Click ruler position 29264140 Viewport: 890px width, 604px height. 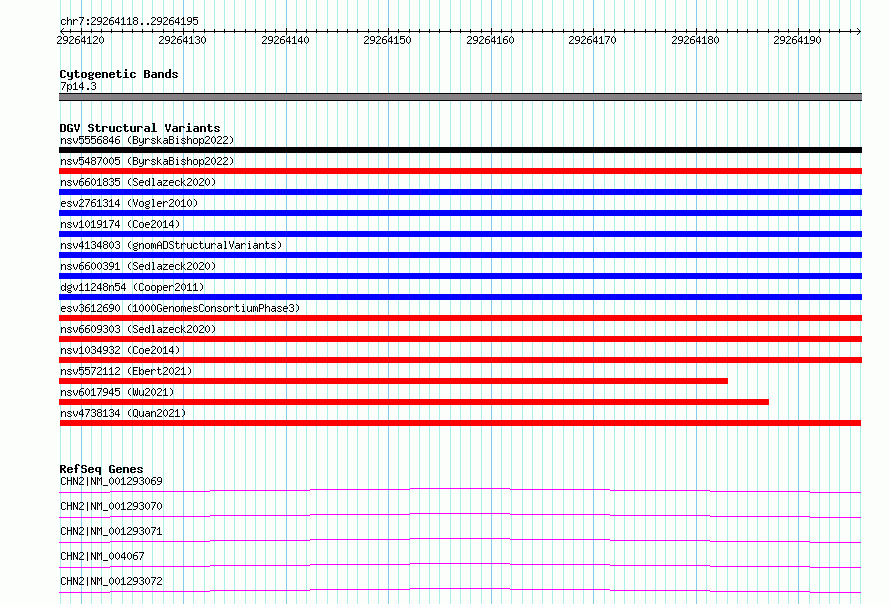click(x=285, y=40)
